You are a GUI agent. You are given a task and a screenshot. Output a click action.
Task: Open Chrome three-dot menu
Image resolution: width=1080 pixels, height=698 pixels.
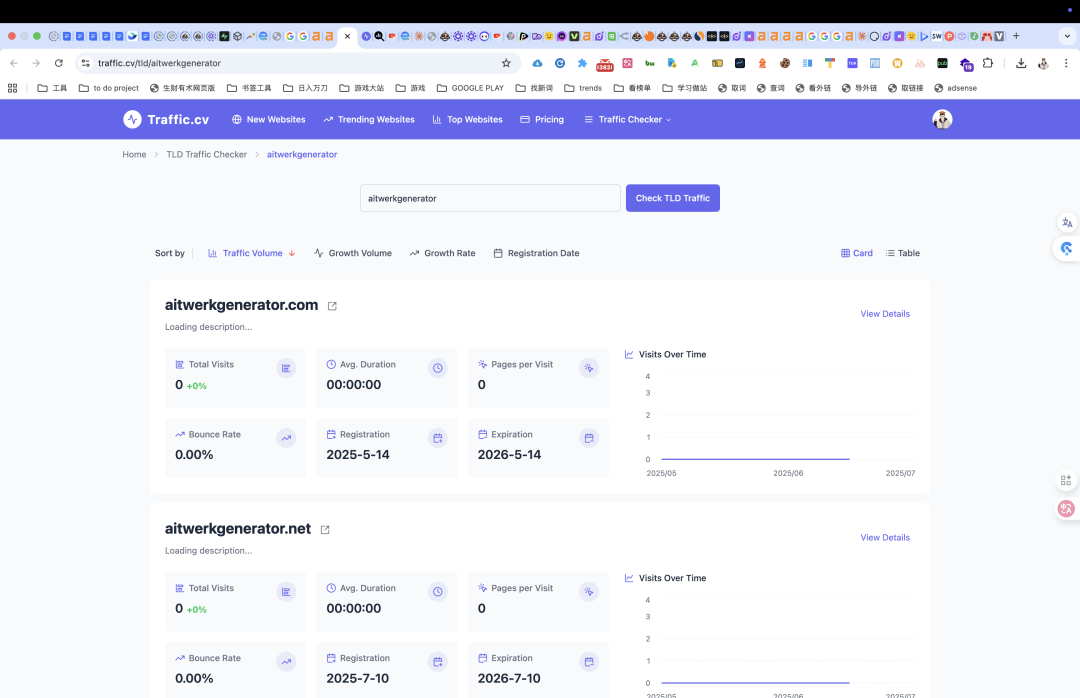1066,63
